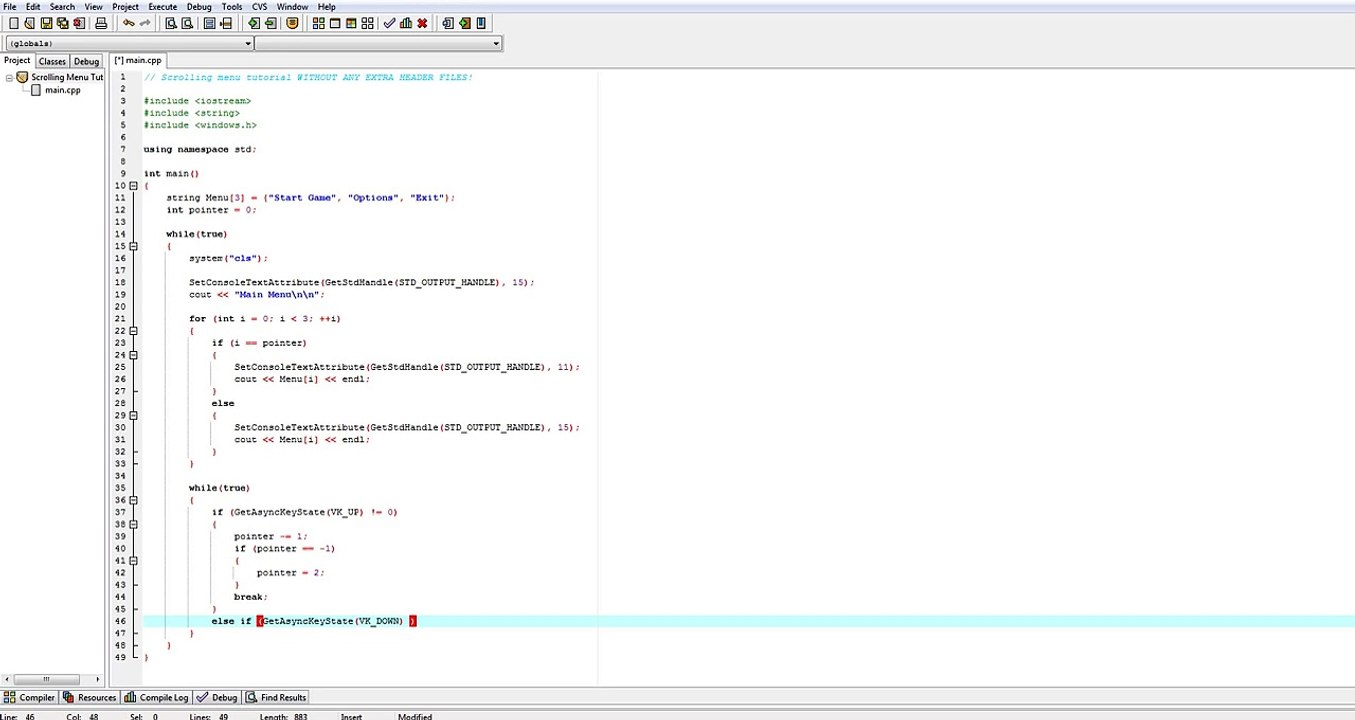
Task: Click the Rebuild All icon
Action: click(x=367, y=23)
